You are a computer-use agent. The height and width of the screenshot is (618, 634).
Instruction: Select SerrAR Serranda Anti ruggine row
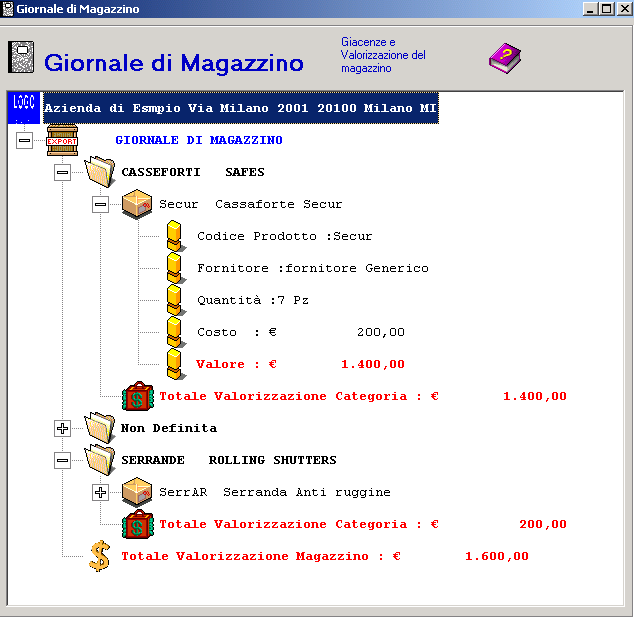tap(275, 492)
